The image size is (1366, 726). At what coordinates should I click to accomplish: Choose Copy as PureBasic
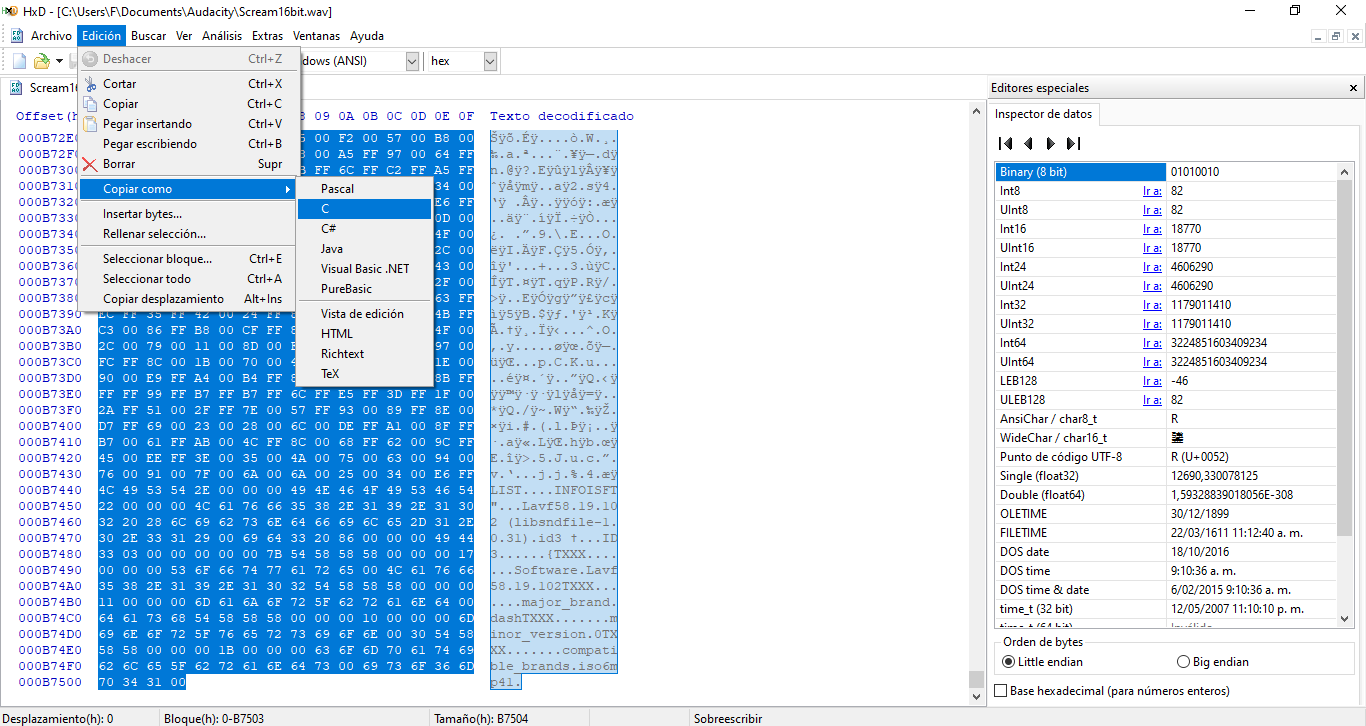(x=364, y=289)
